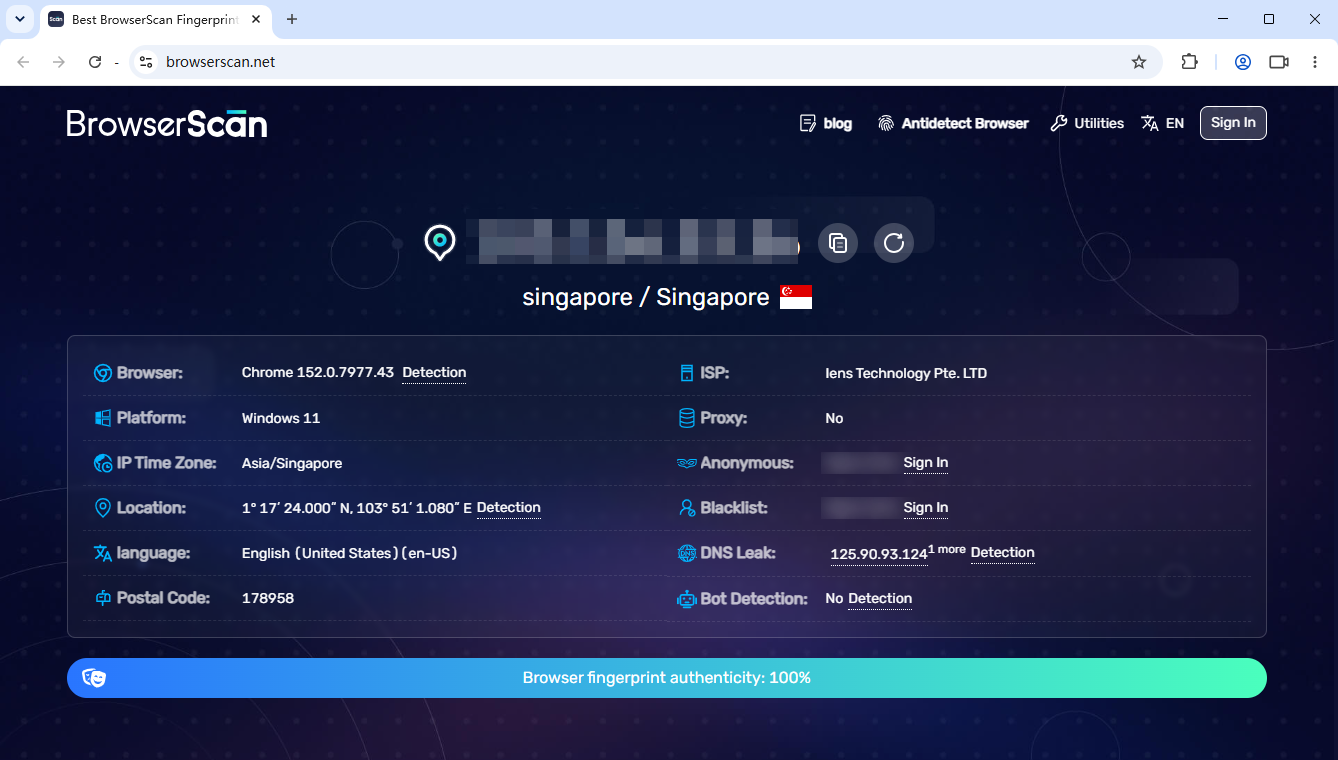Image resolution: width=1338 pixels, height=760 pixels.
Task: Click the DNS globe icon beside DNS Leak
Action: coord(687,553)
